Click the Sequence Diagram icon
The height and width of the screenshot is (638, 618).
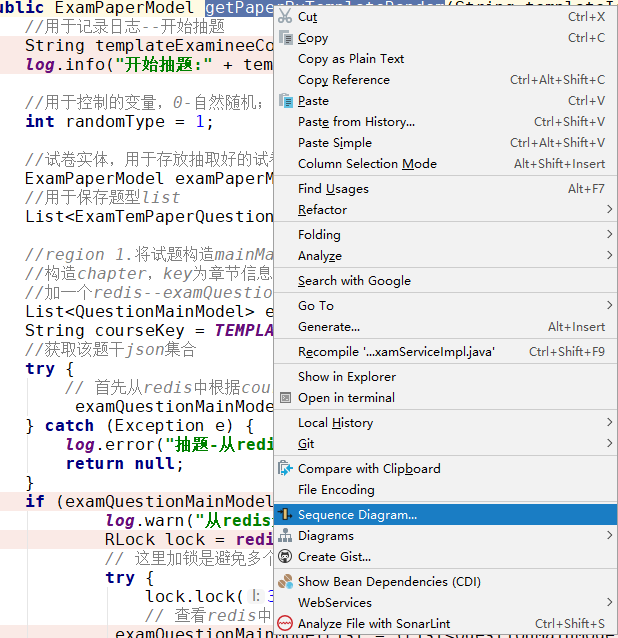pos(285,514)
